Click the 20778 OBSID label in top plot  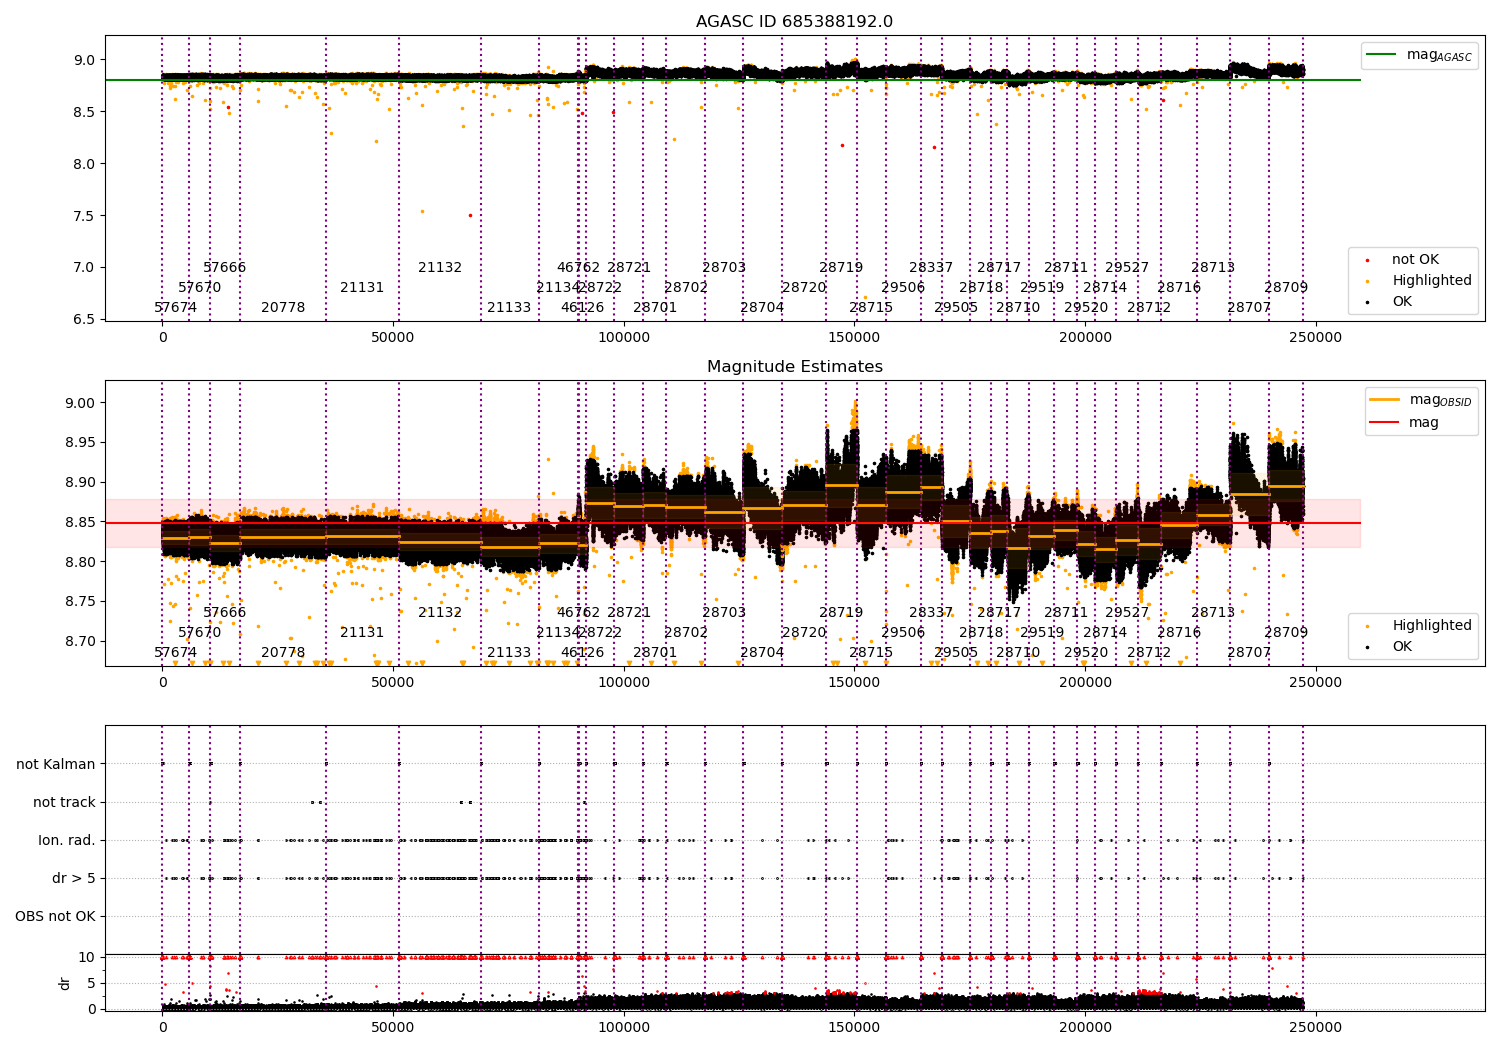click(283, 308)
